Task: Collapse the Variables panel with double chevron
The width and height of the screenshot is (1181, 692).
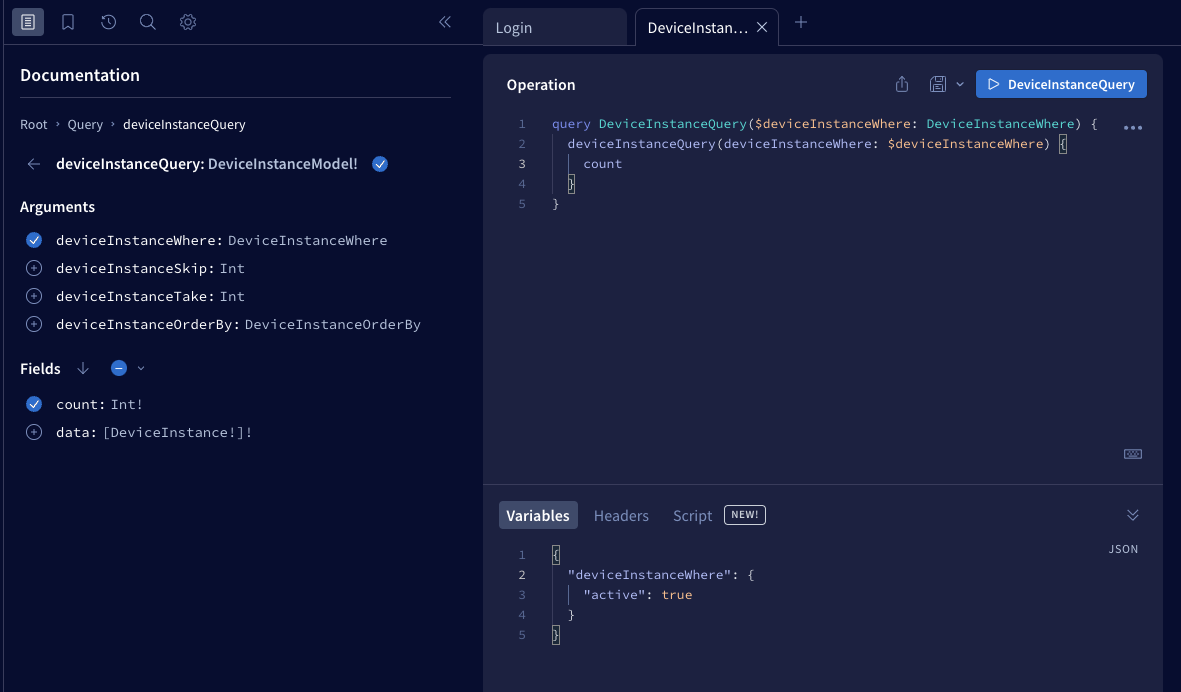Action: (1132, 515)
